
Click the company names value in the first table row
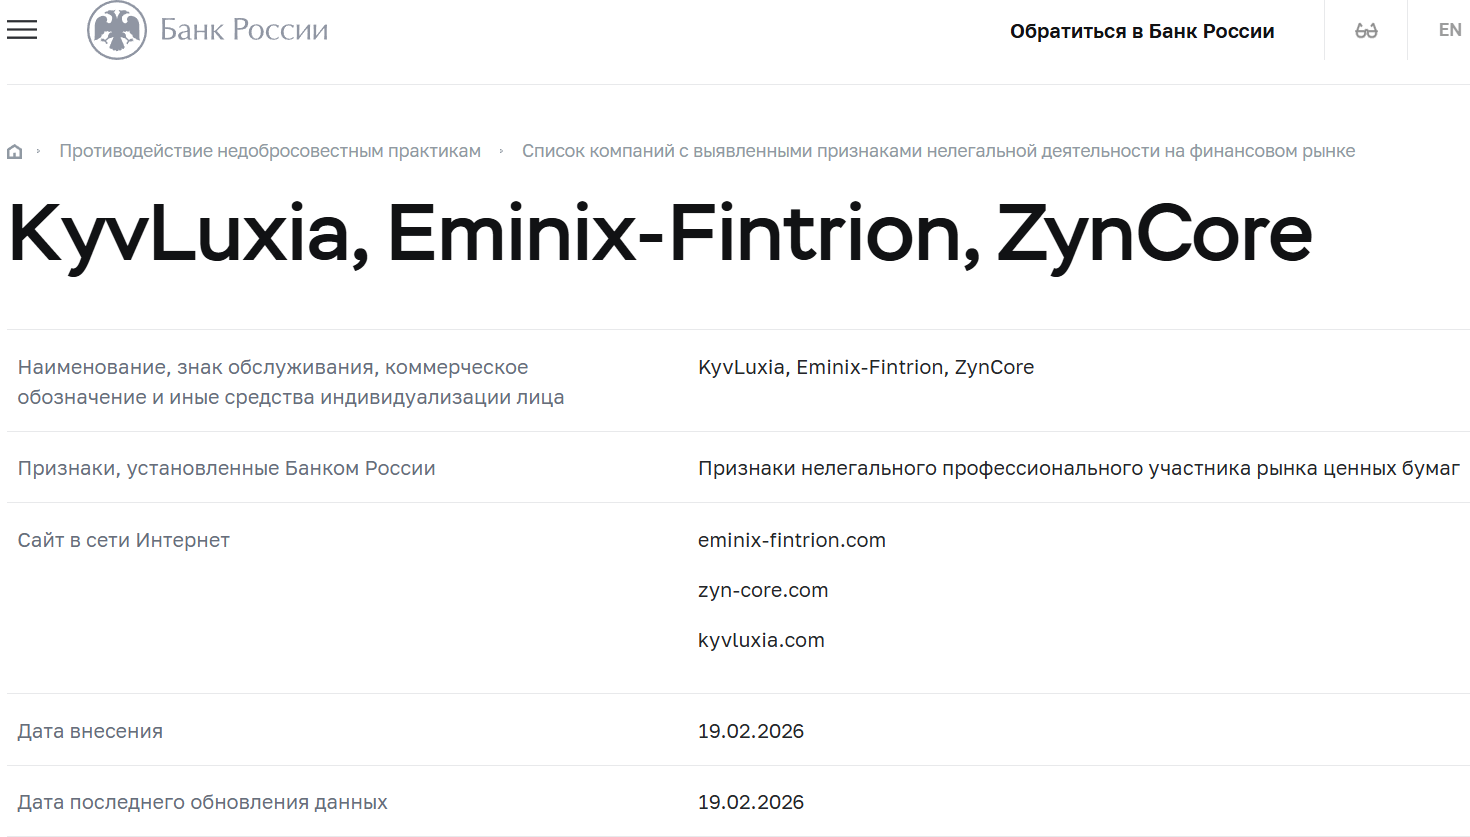click(x=866, y=367)
